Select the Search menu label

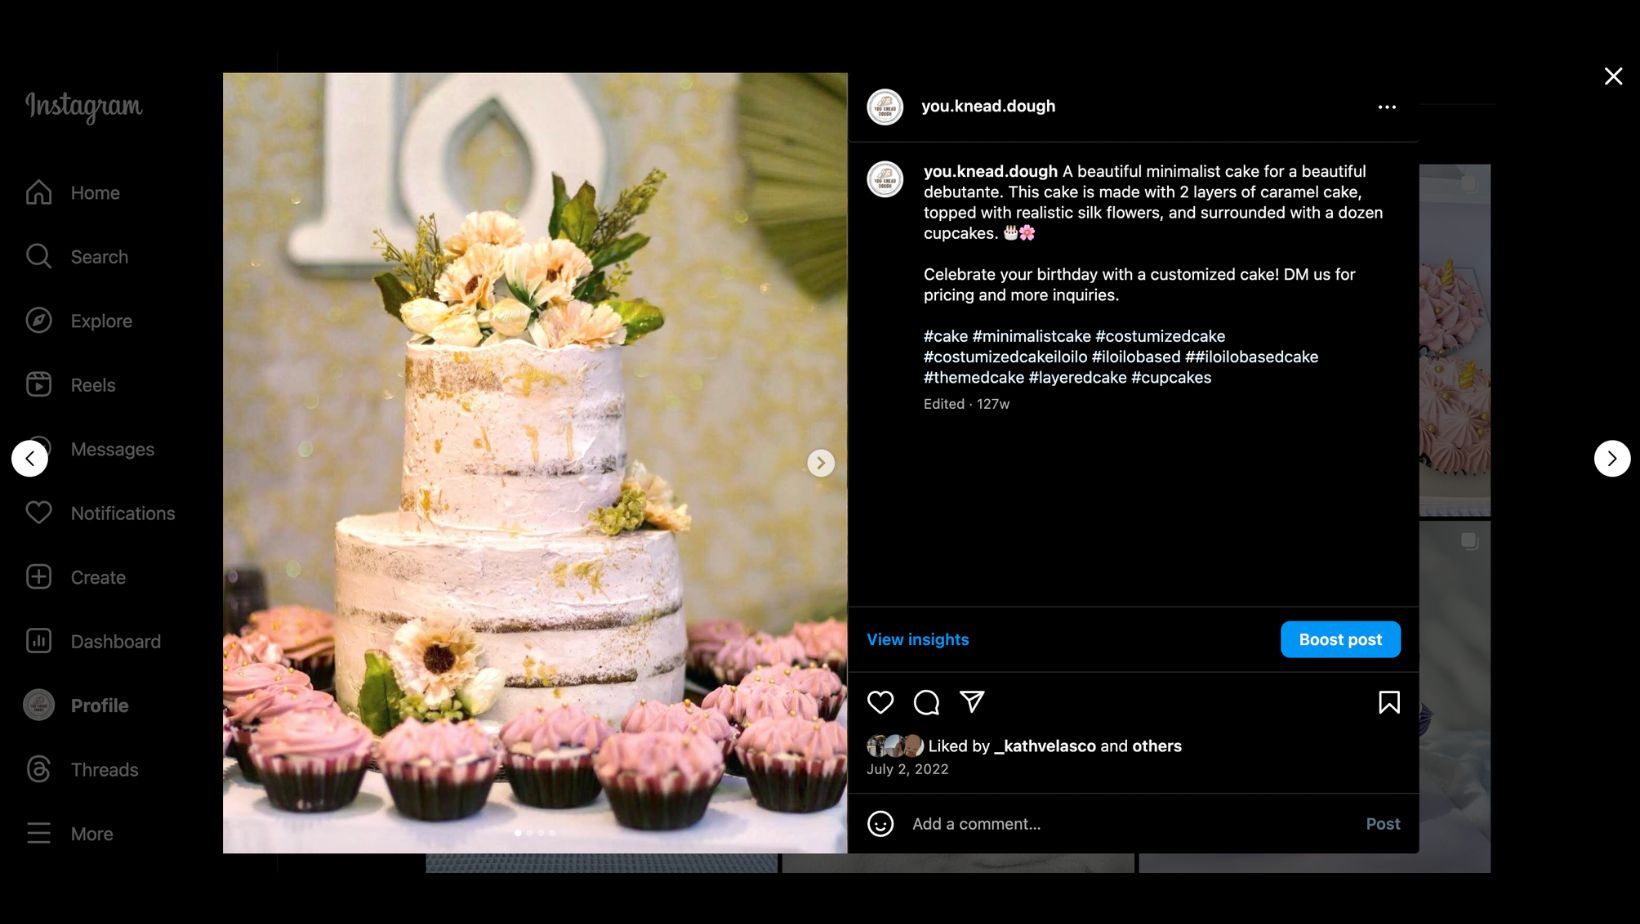tap(99, 257)
